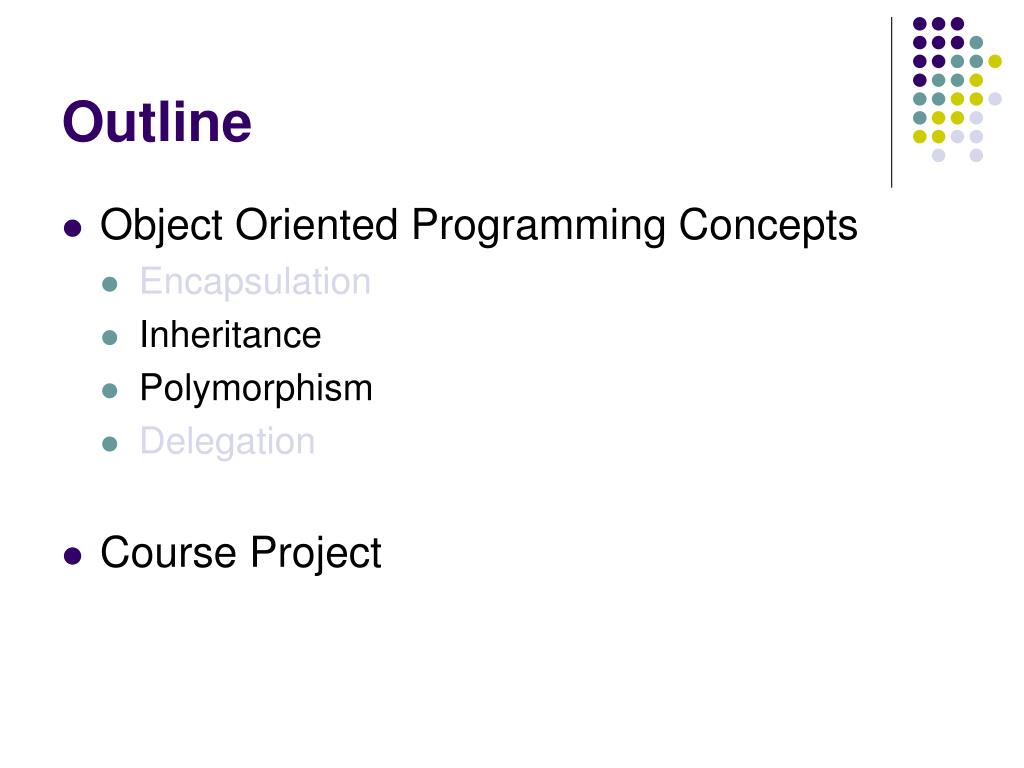
Task: Click the purple bullet before Object Oriented
Action: pyautogui.click(x=72, y=229)
